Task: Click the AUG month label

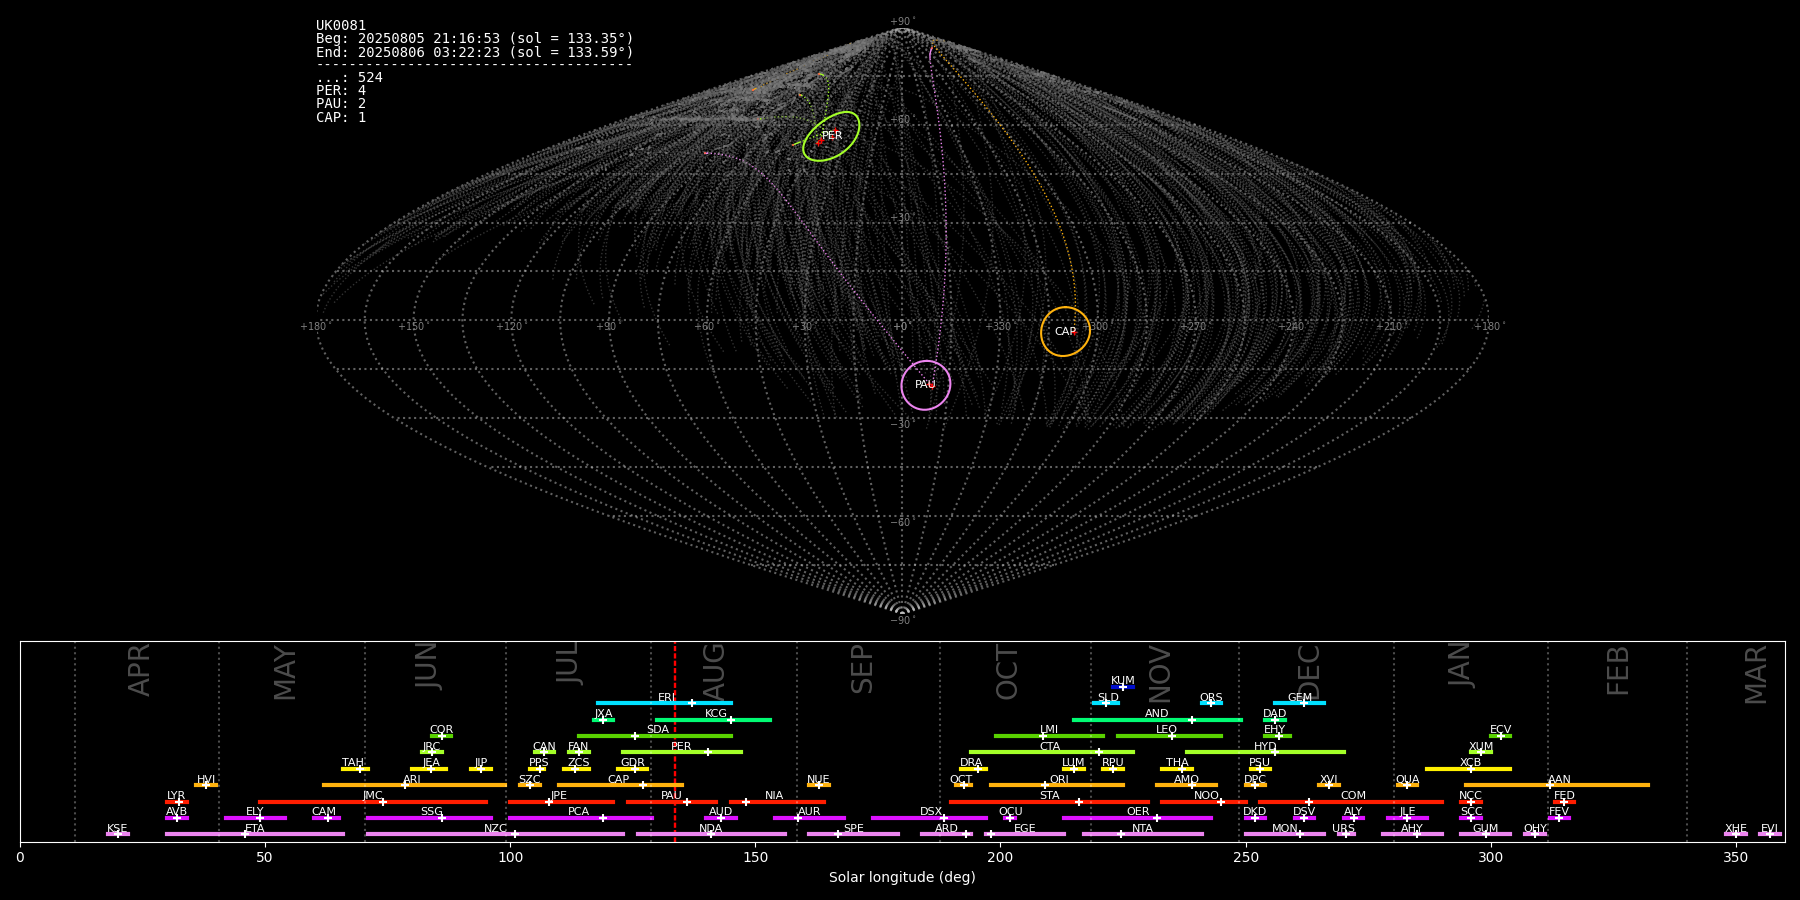Action: pyautogui.click(x=714, y=671)
